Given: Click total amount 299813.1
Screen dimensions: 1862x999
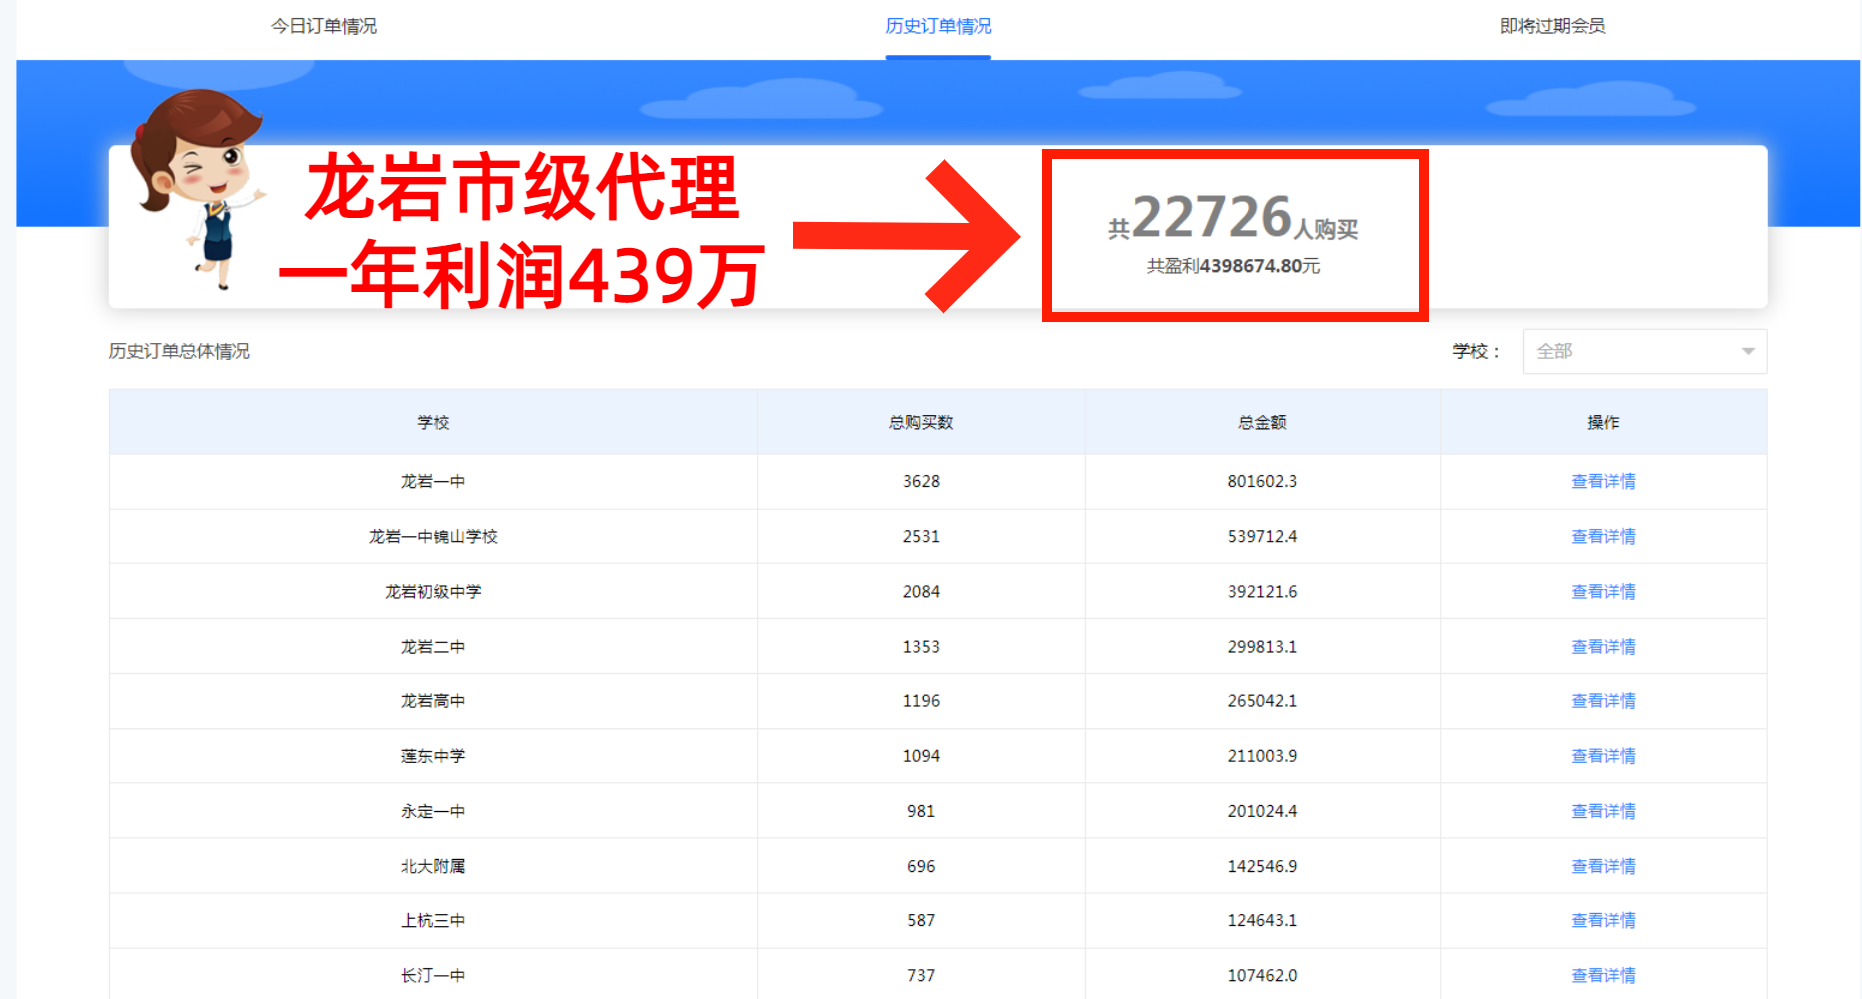Looking at the screenshot, I should (x=1262, y=646).
